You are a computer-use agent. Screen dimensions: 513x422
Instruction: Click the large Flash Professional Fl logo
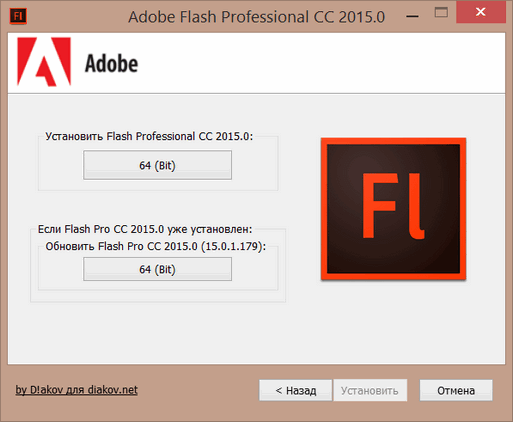pyautogui.click(x=393, y=209)
